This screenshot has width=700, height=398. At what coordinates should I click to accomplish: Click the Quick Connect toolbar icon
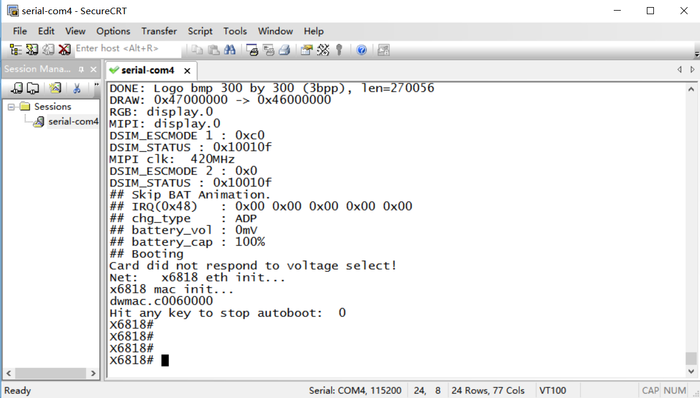pos(32,50)
